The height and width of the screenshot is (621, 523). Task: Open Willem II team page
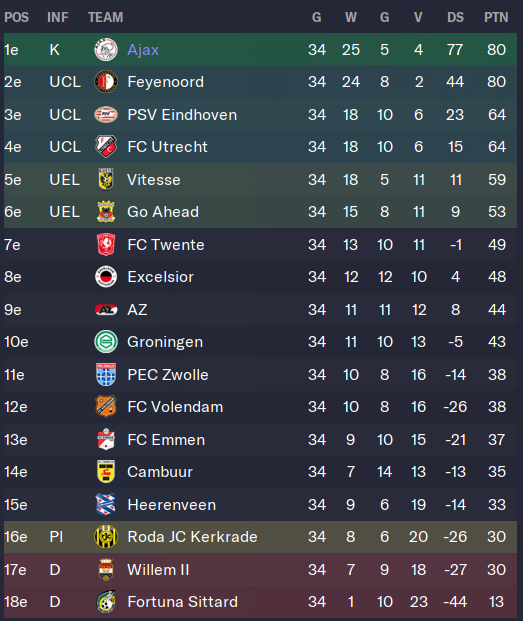tap(158, 570)
